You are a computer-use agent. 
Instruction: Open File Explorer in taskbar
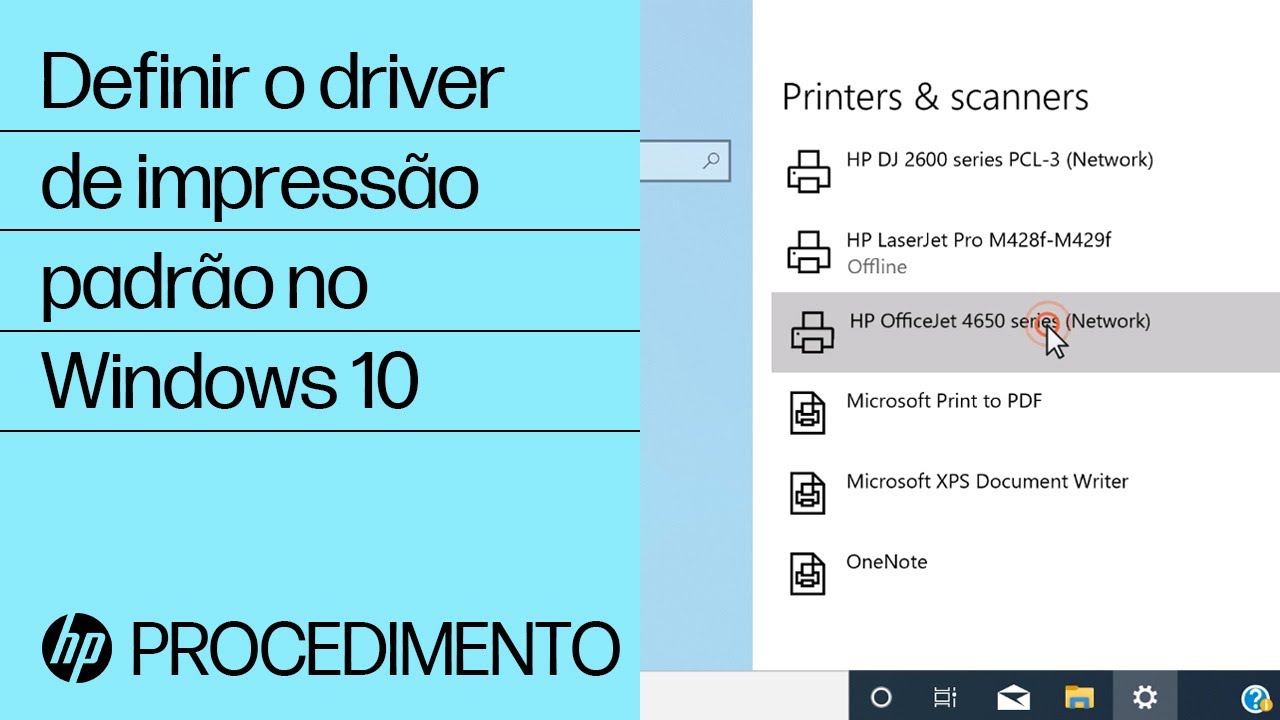pos(1079,697)
